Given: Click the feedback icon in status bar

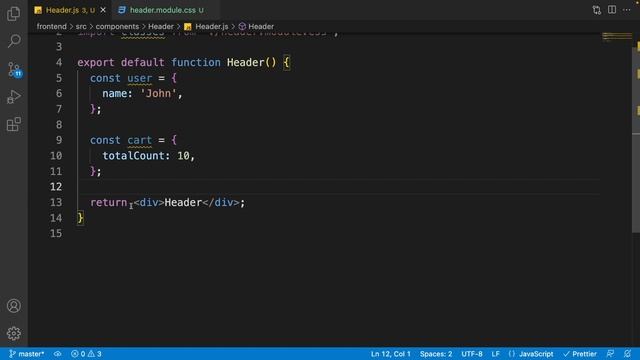Looking at the screenshot, I should click(610, 354).
